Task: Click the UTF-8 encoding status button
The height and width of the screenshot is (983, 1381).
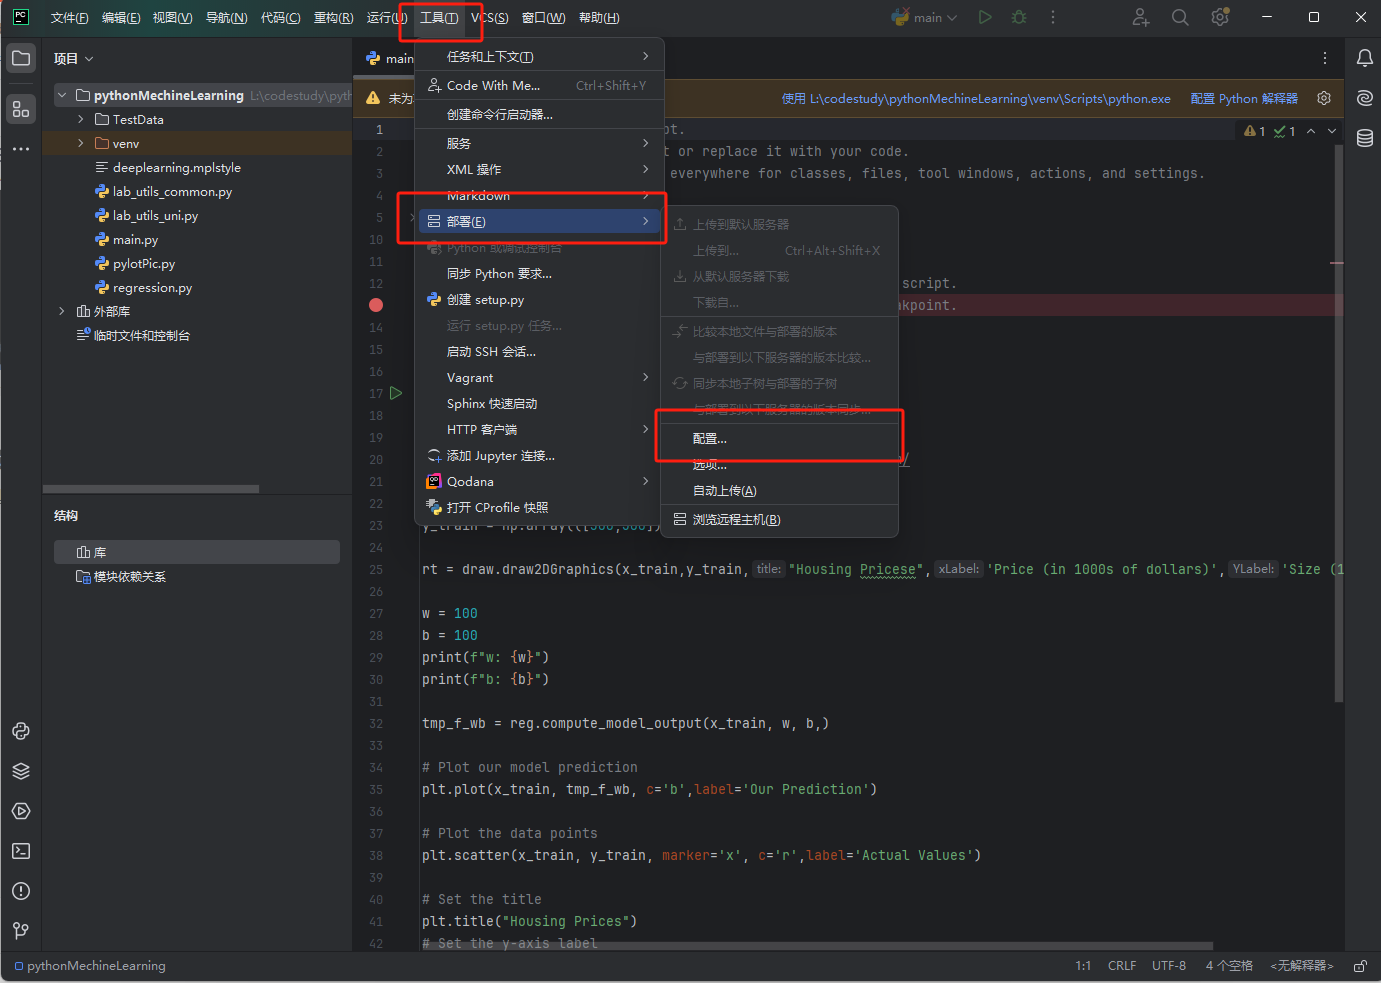Action: coord(1168,966)
